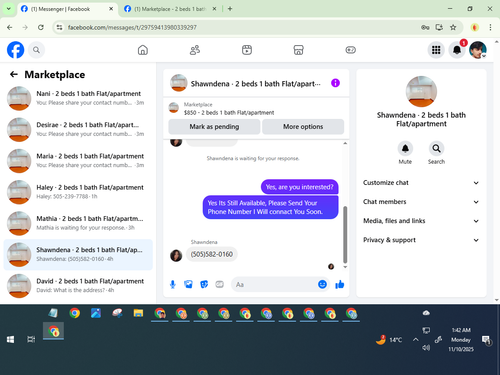500x375 pixels.
Task: Open Chrome tab search dropdown arrow
Action: [x=9, y=9]
